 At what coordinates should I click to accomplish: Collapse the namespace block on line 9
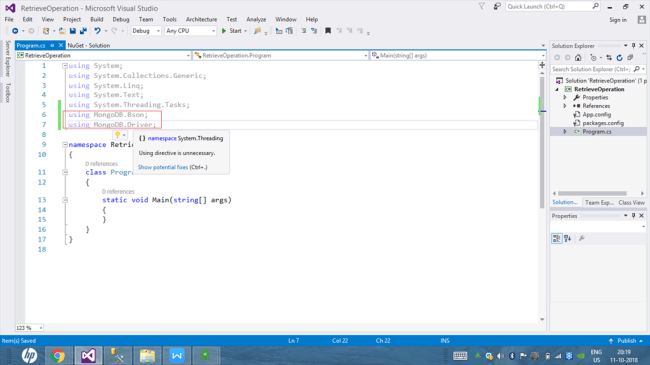tap(65, 145)
